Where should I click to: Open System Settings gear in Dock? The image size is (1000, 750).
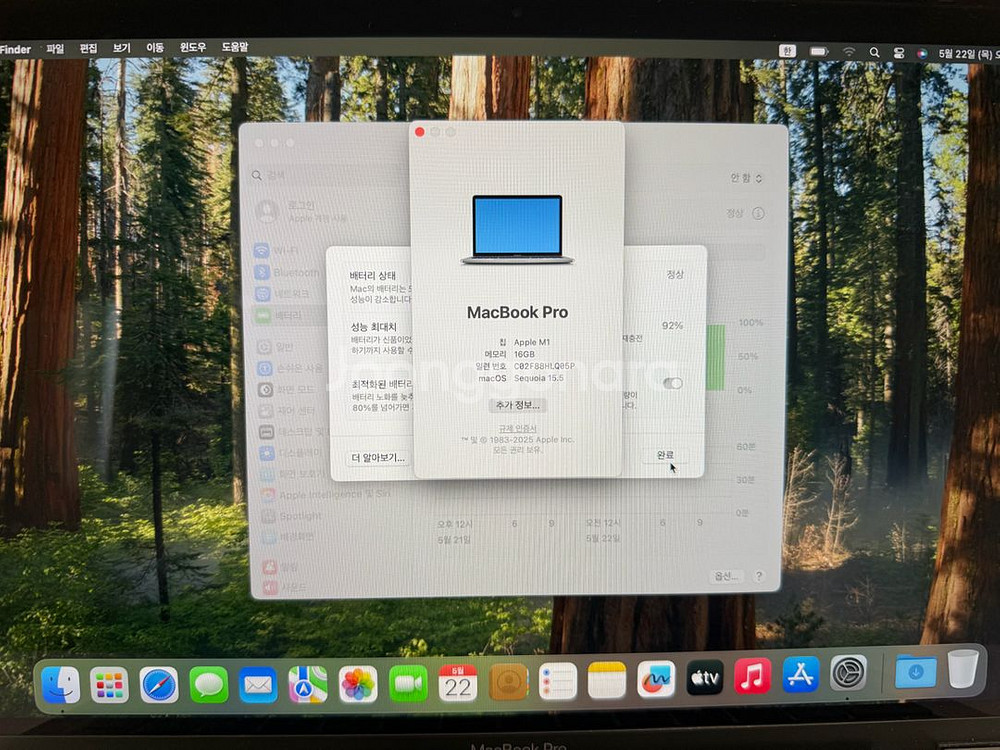pos(848,673)
